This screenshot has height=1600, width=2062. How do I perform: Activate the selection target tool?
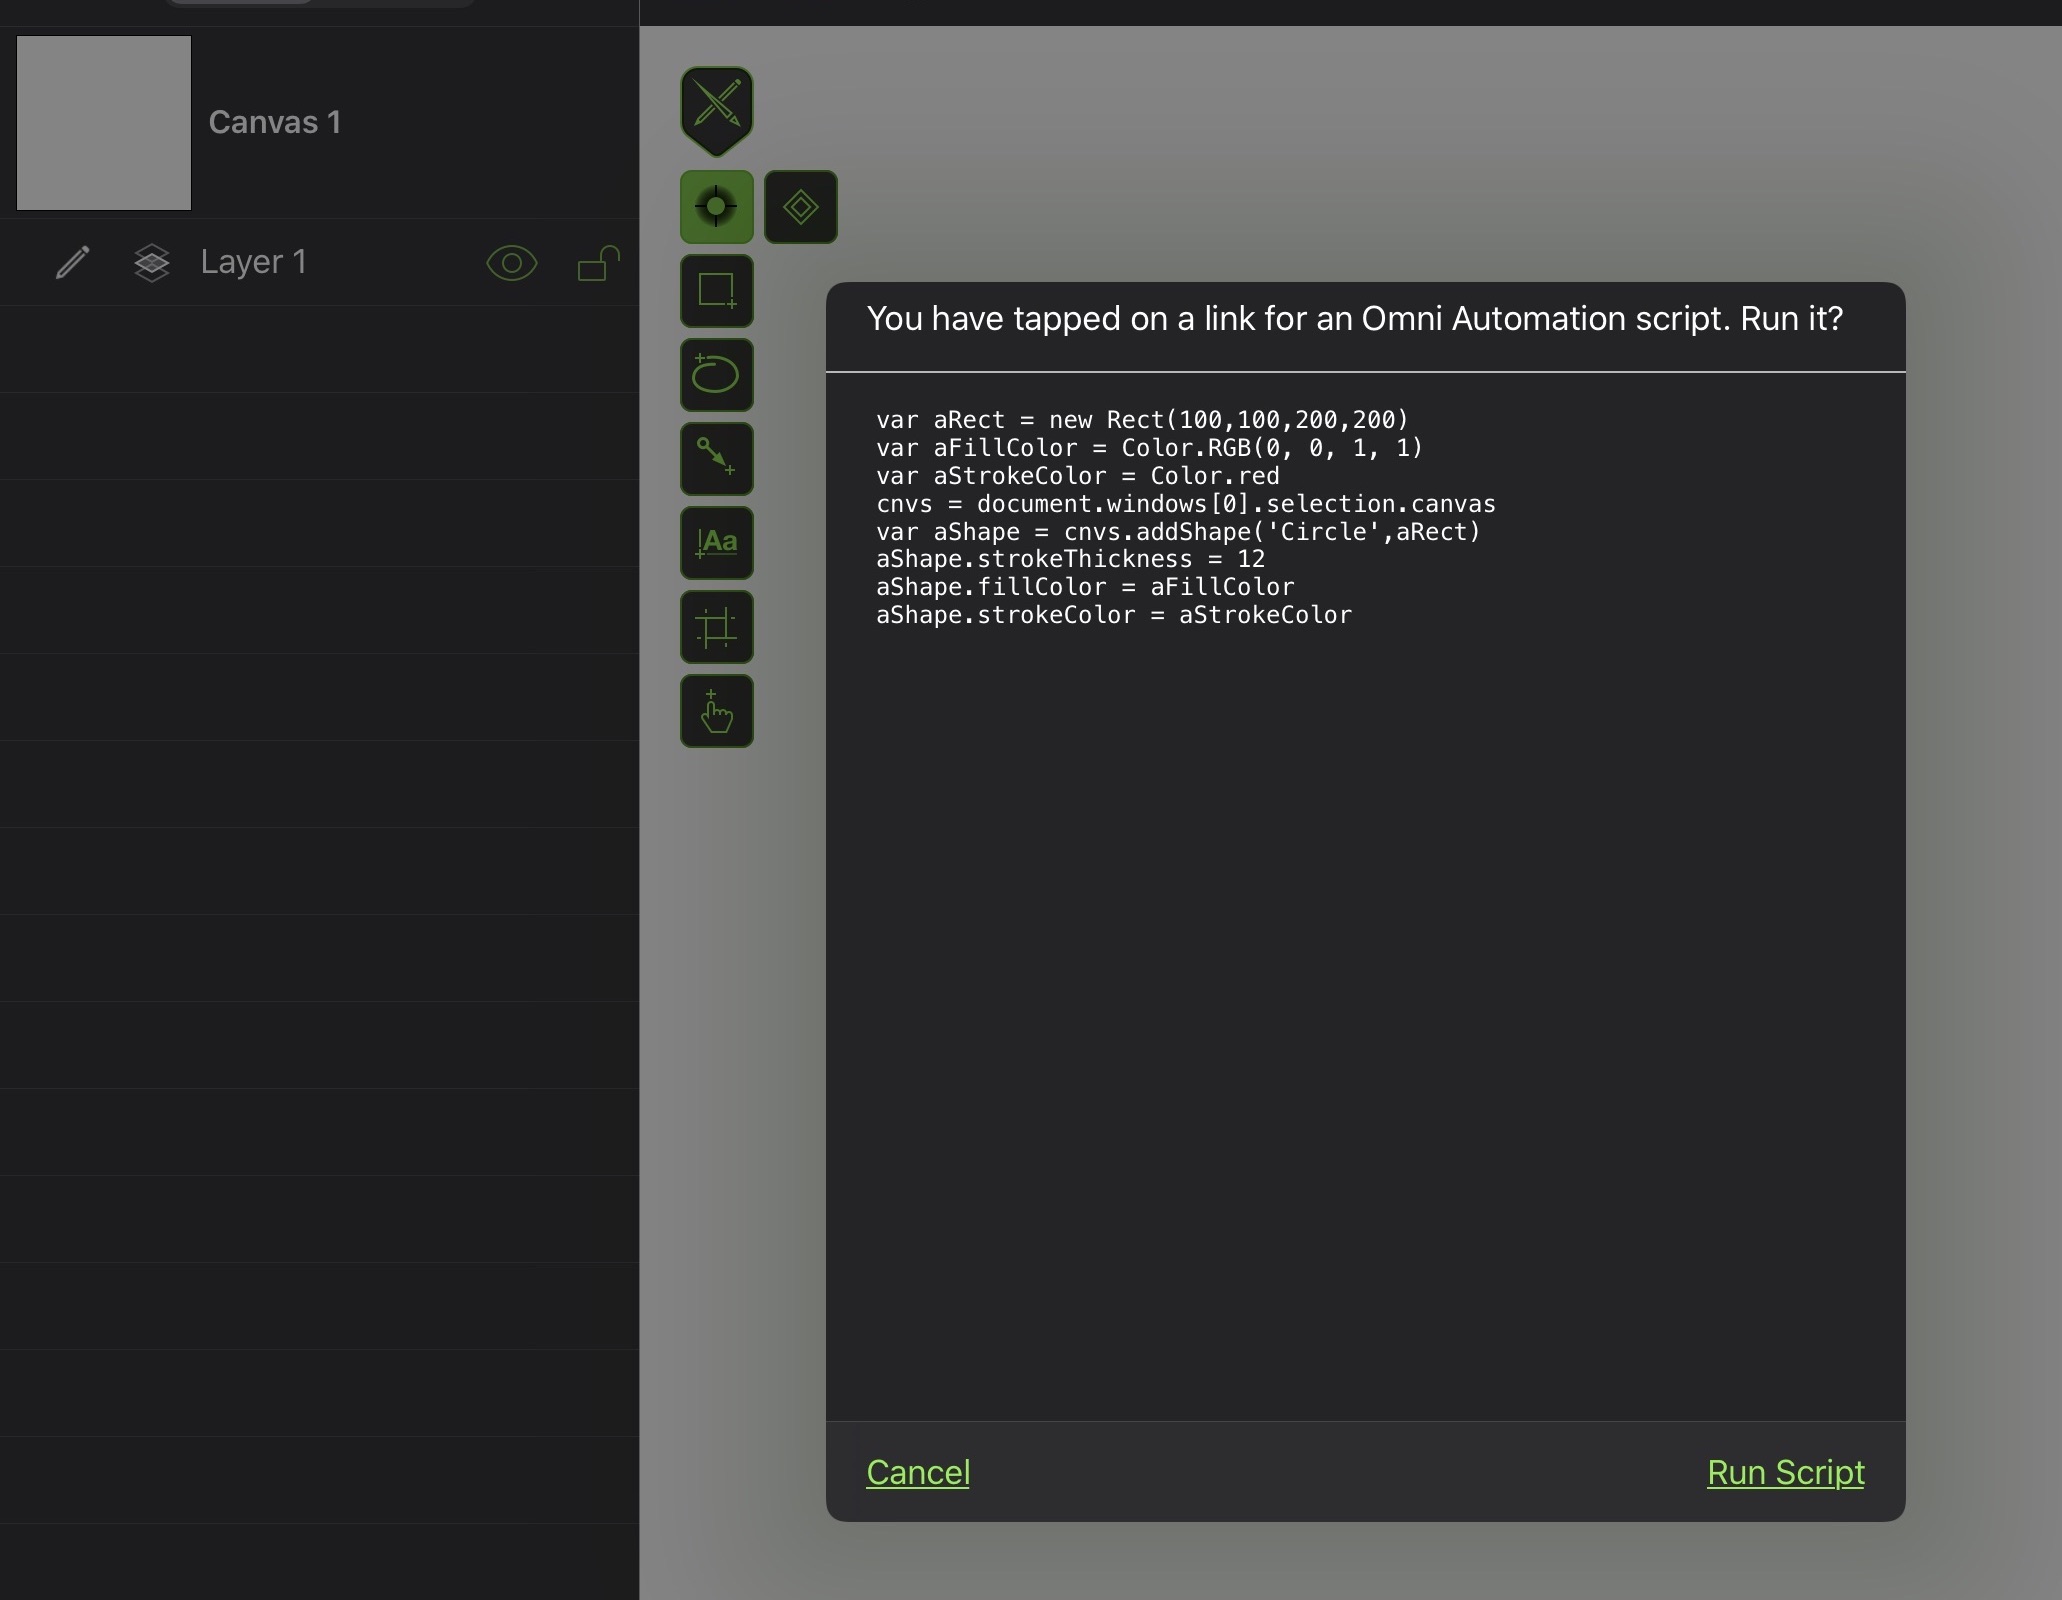(717, 207)
